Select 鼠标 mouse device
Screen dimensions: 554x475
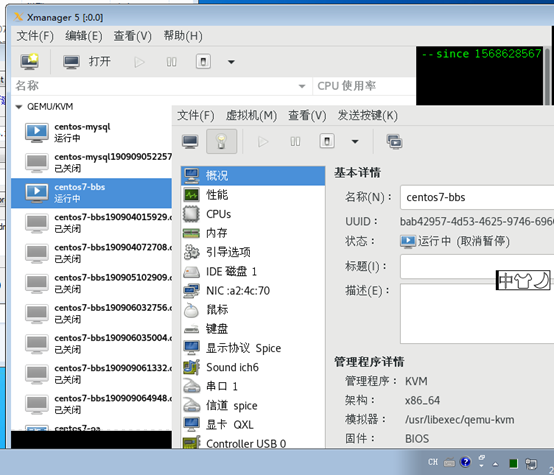click(x=253, y=310)
